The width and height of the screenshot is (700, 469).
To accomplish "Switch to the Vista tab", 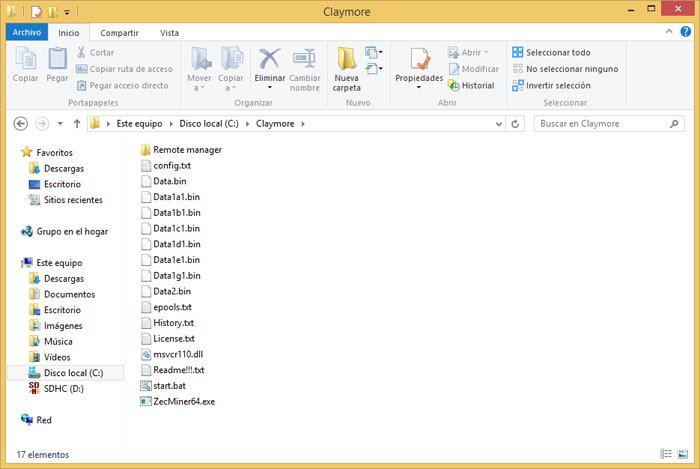I will (169, 33).
